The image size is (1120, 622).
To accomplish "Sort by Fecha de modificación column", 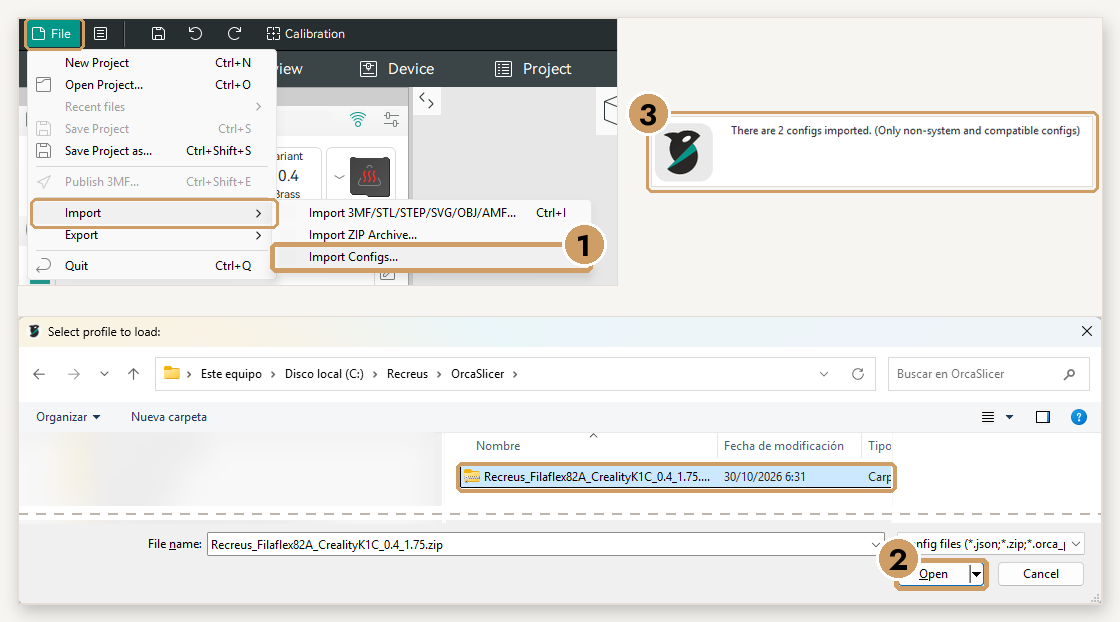I will point(784,446).
